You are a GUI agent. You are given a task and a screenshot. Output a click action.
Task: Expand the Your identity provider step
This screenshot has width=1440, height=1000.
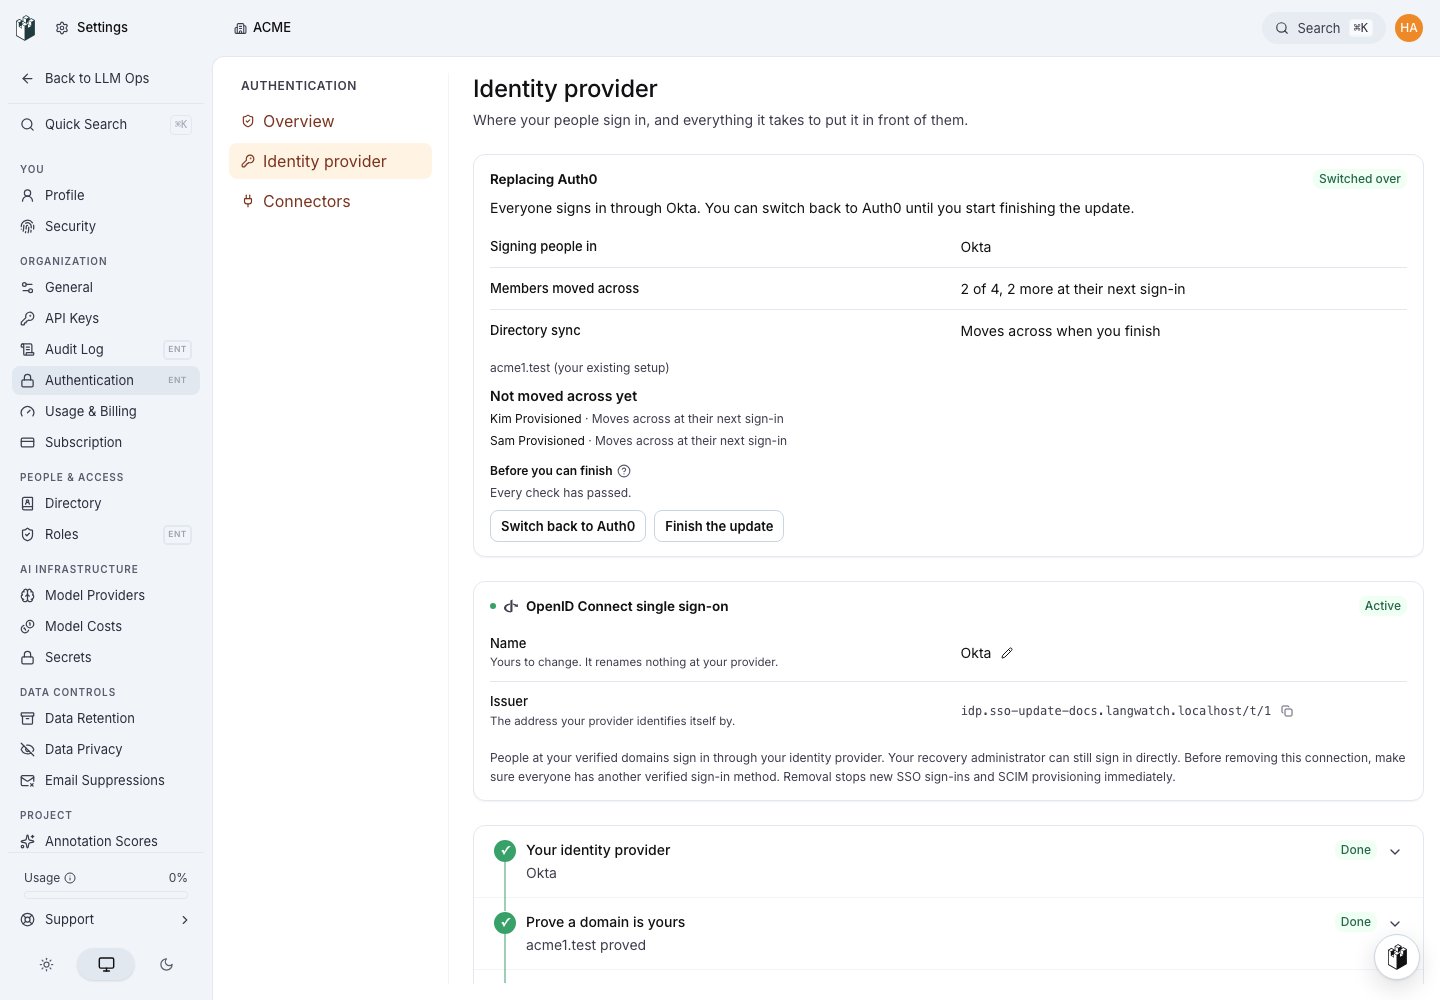pyautogui.click(x=1395, y=852)
